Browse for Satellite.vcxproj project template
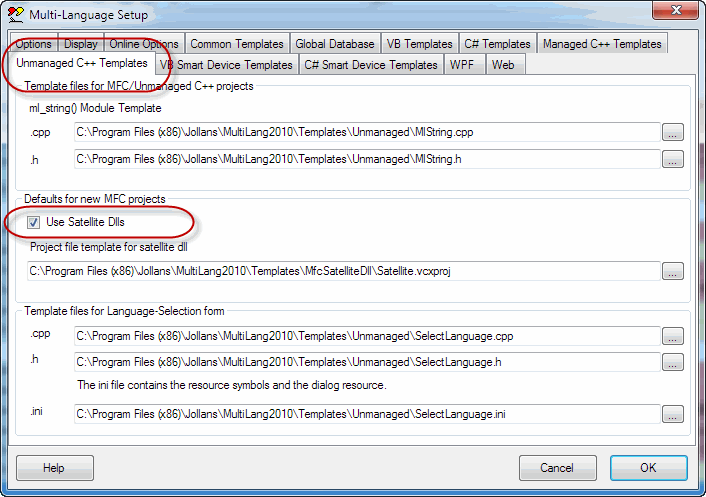Viewport: 706px width, 497px height. click(672, 271)
